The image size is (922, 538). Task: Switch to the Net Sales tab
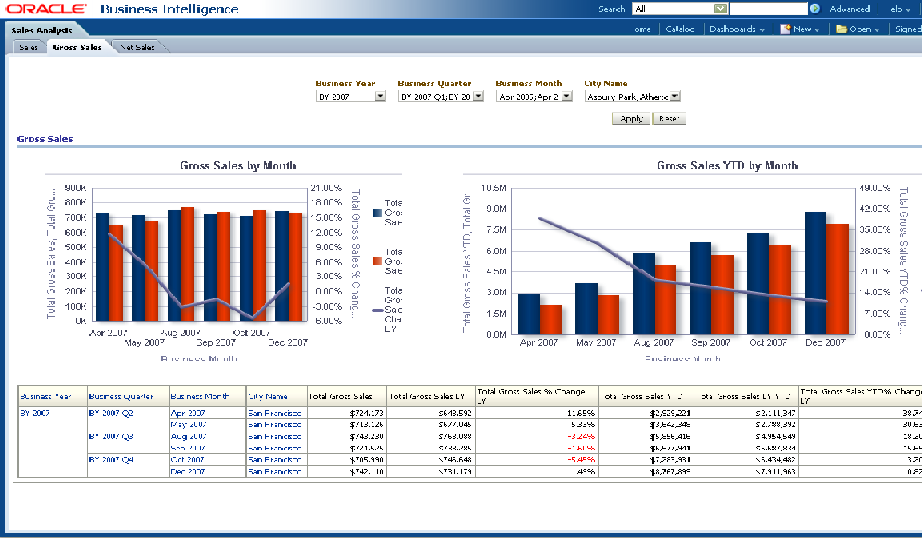click(137, 47)
